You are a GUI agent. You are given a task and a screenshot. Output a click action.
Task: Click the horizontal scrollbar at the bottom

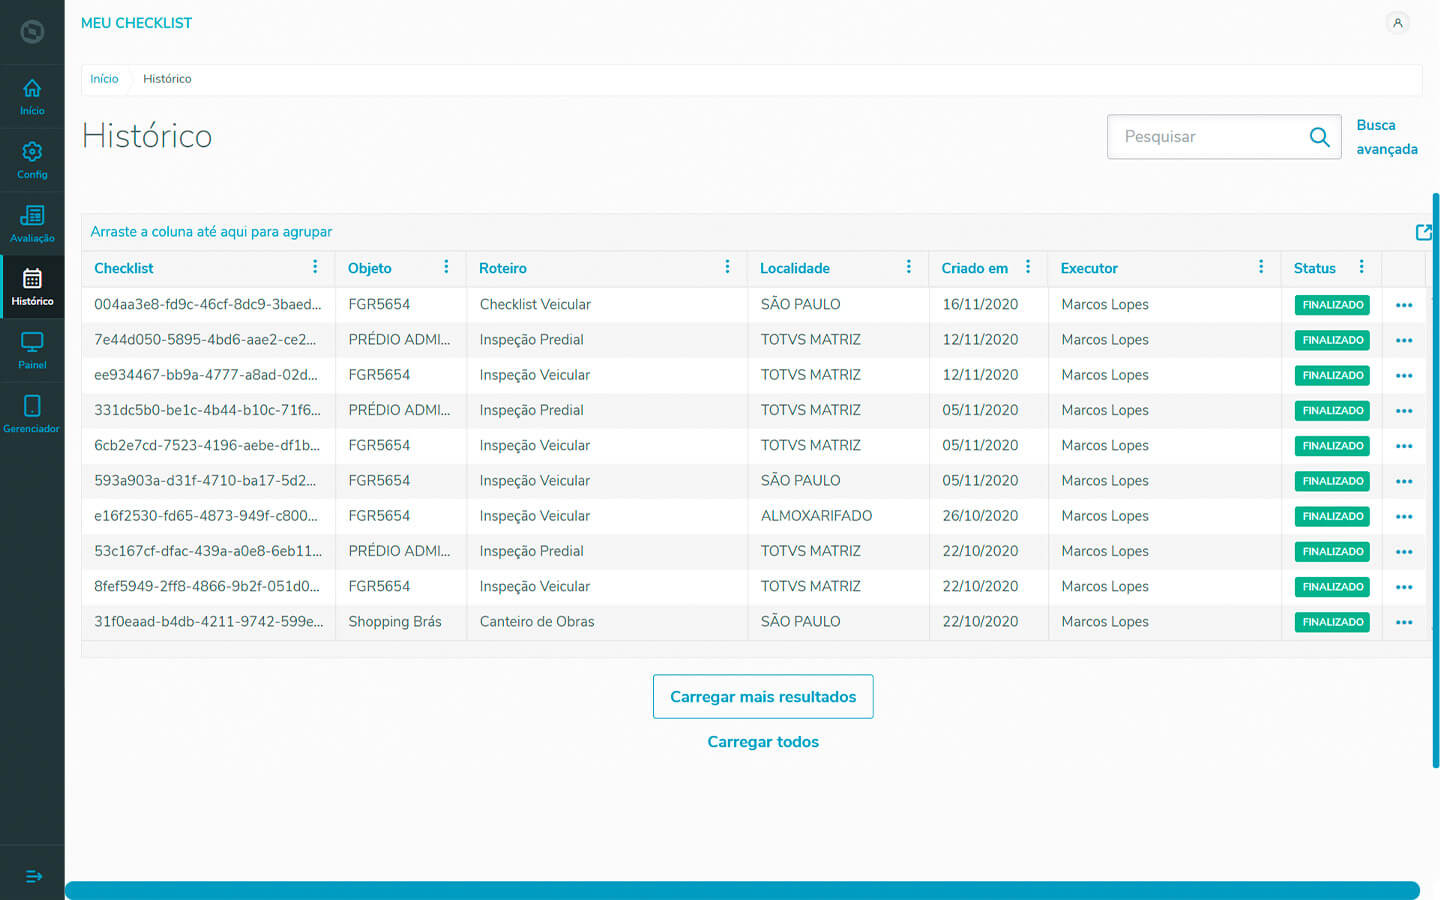742,890
